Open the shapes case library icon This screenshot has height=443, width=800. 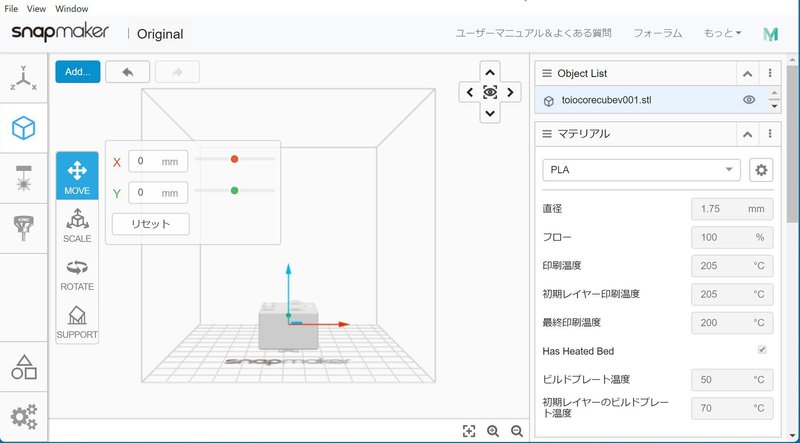(x=23, y=367)
